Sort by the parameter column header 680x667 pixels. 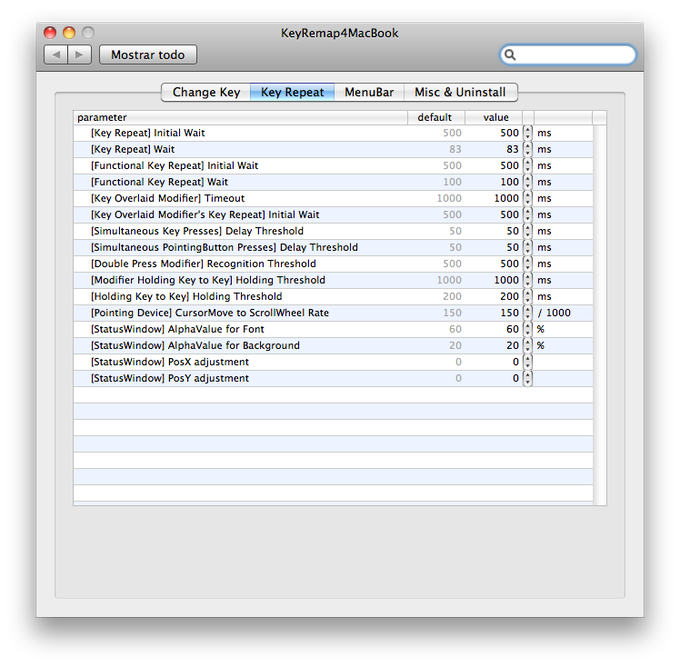click(240, 118)
